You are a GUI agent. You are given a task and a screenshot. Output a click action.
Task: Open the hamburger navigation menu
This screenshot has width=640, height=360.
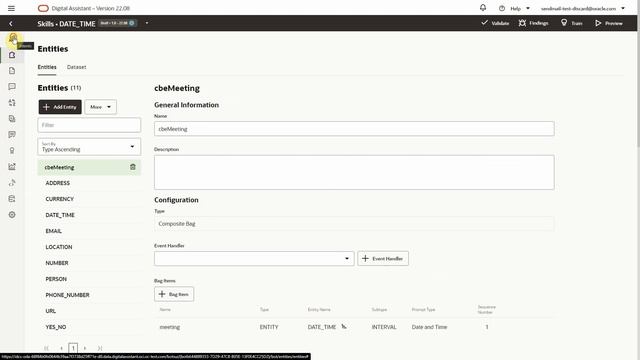(x=11, y=8)
